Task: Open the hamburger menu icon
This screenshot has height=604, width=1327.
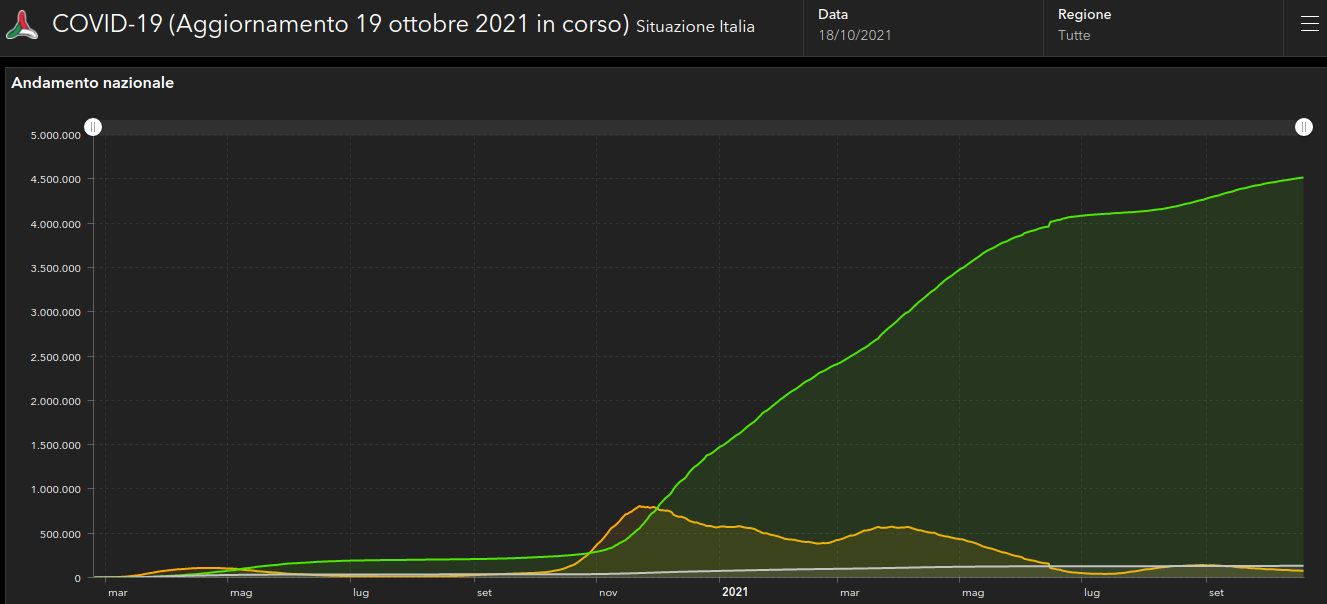Action: 1309,25
